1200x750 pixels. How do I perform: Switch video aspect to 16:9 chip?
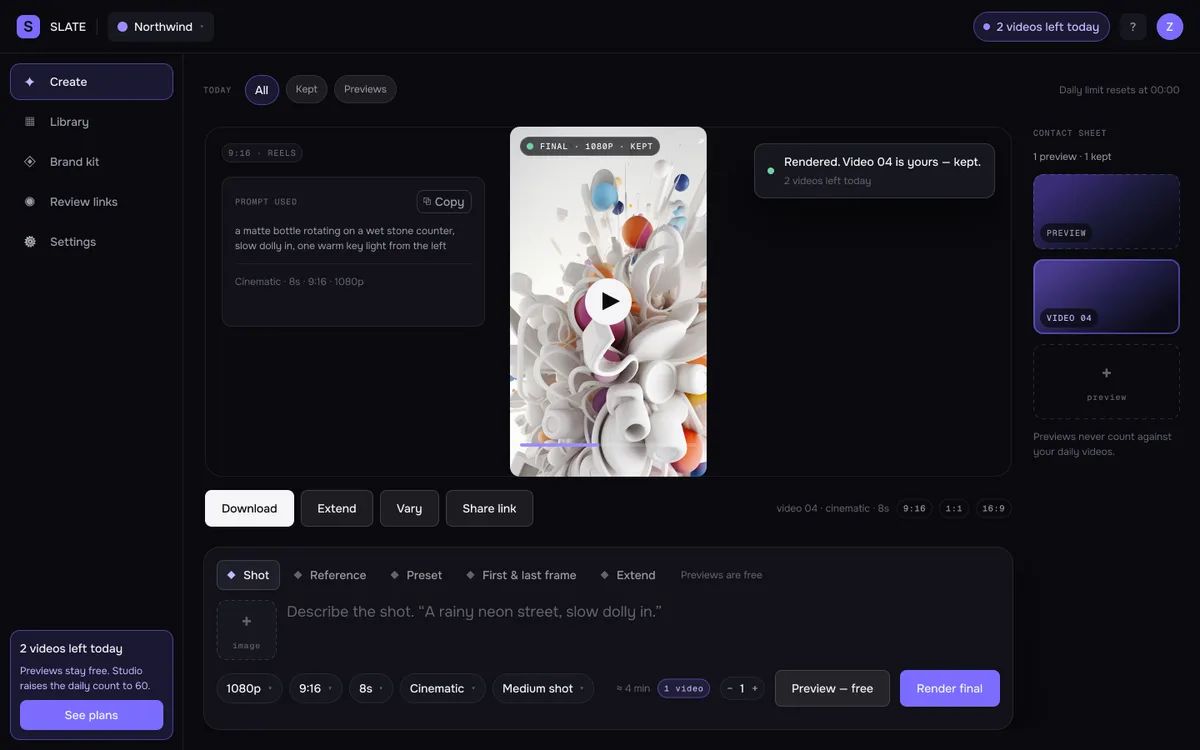[993, 508]
